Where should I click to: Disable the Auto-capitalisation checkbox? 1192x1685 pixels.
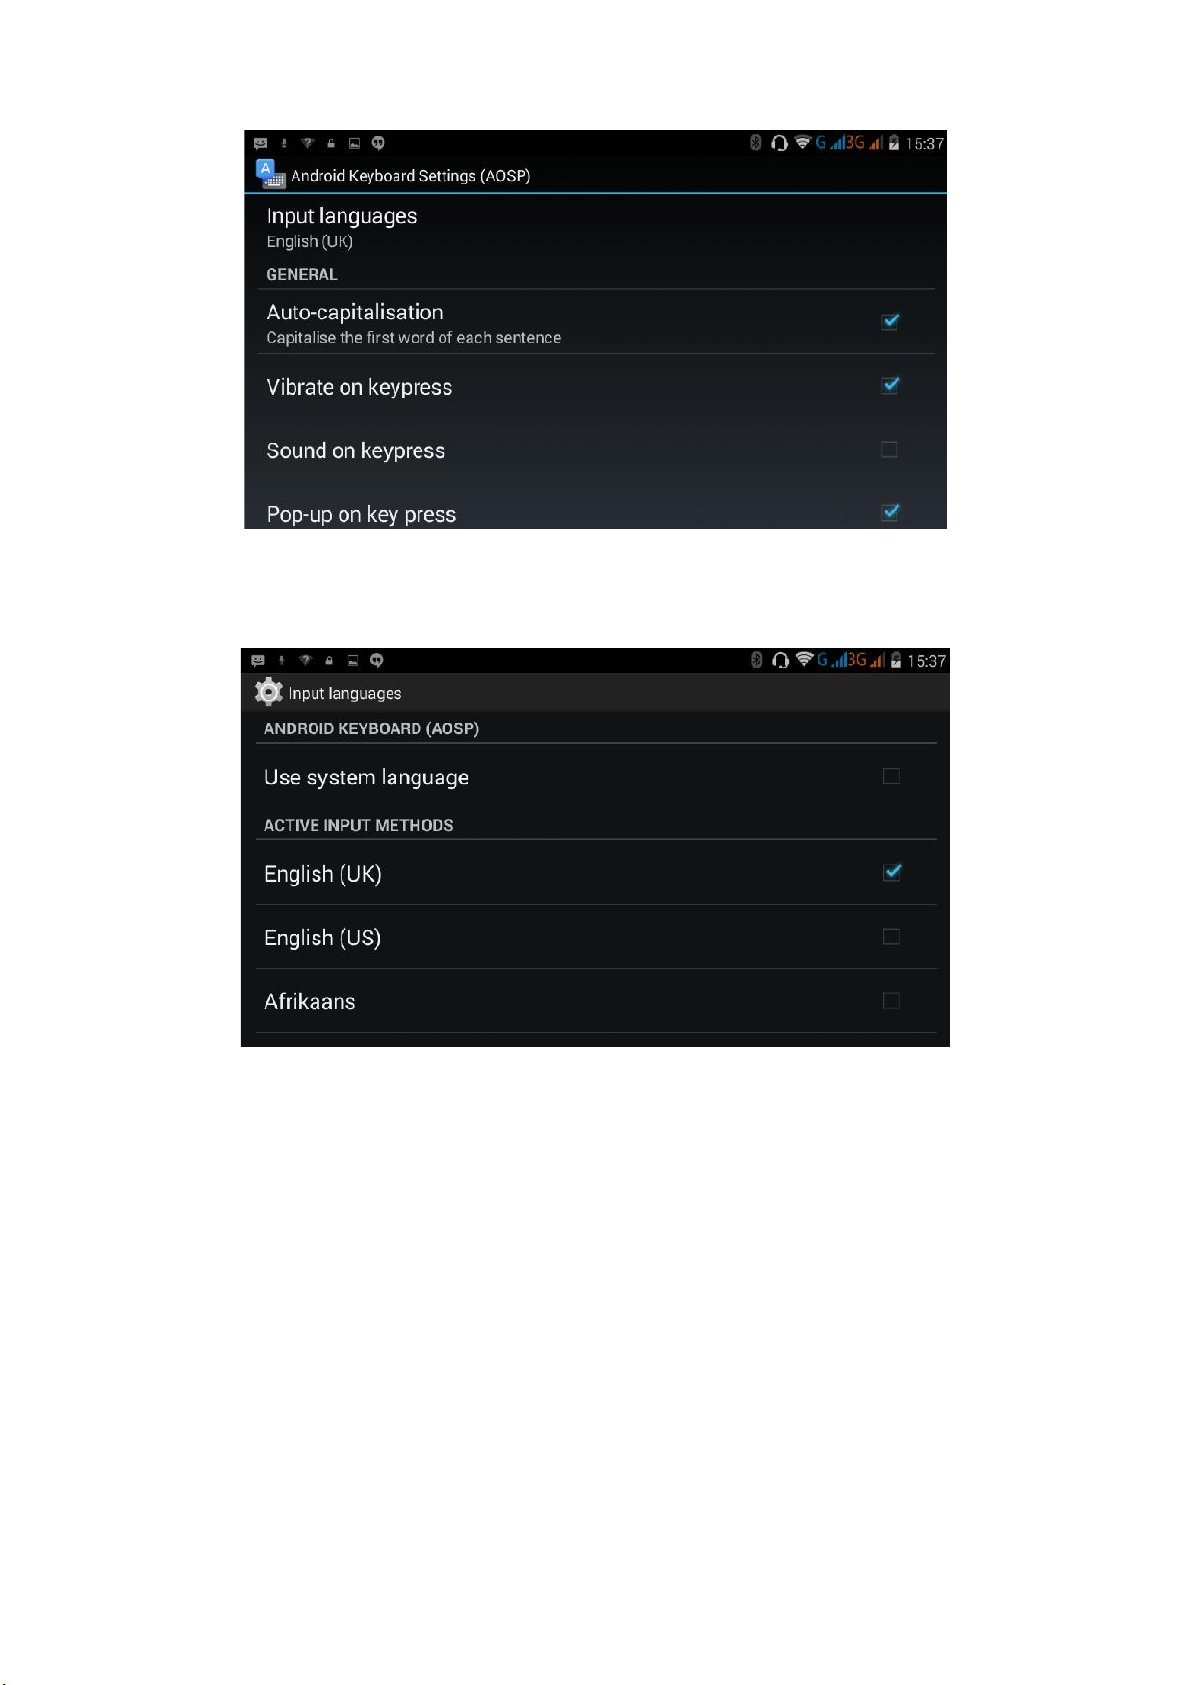point(890,321)
